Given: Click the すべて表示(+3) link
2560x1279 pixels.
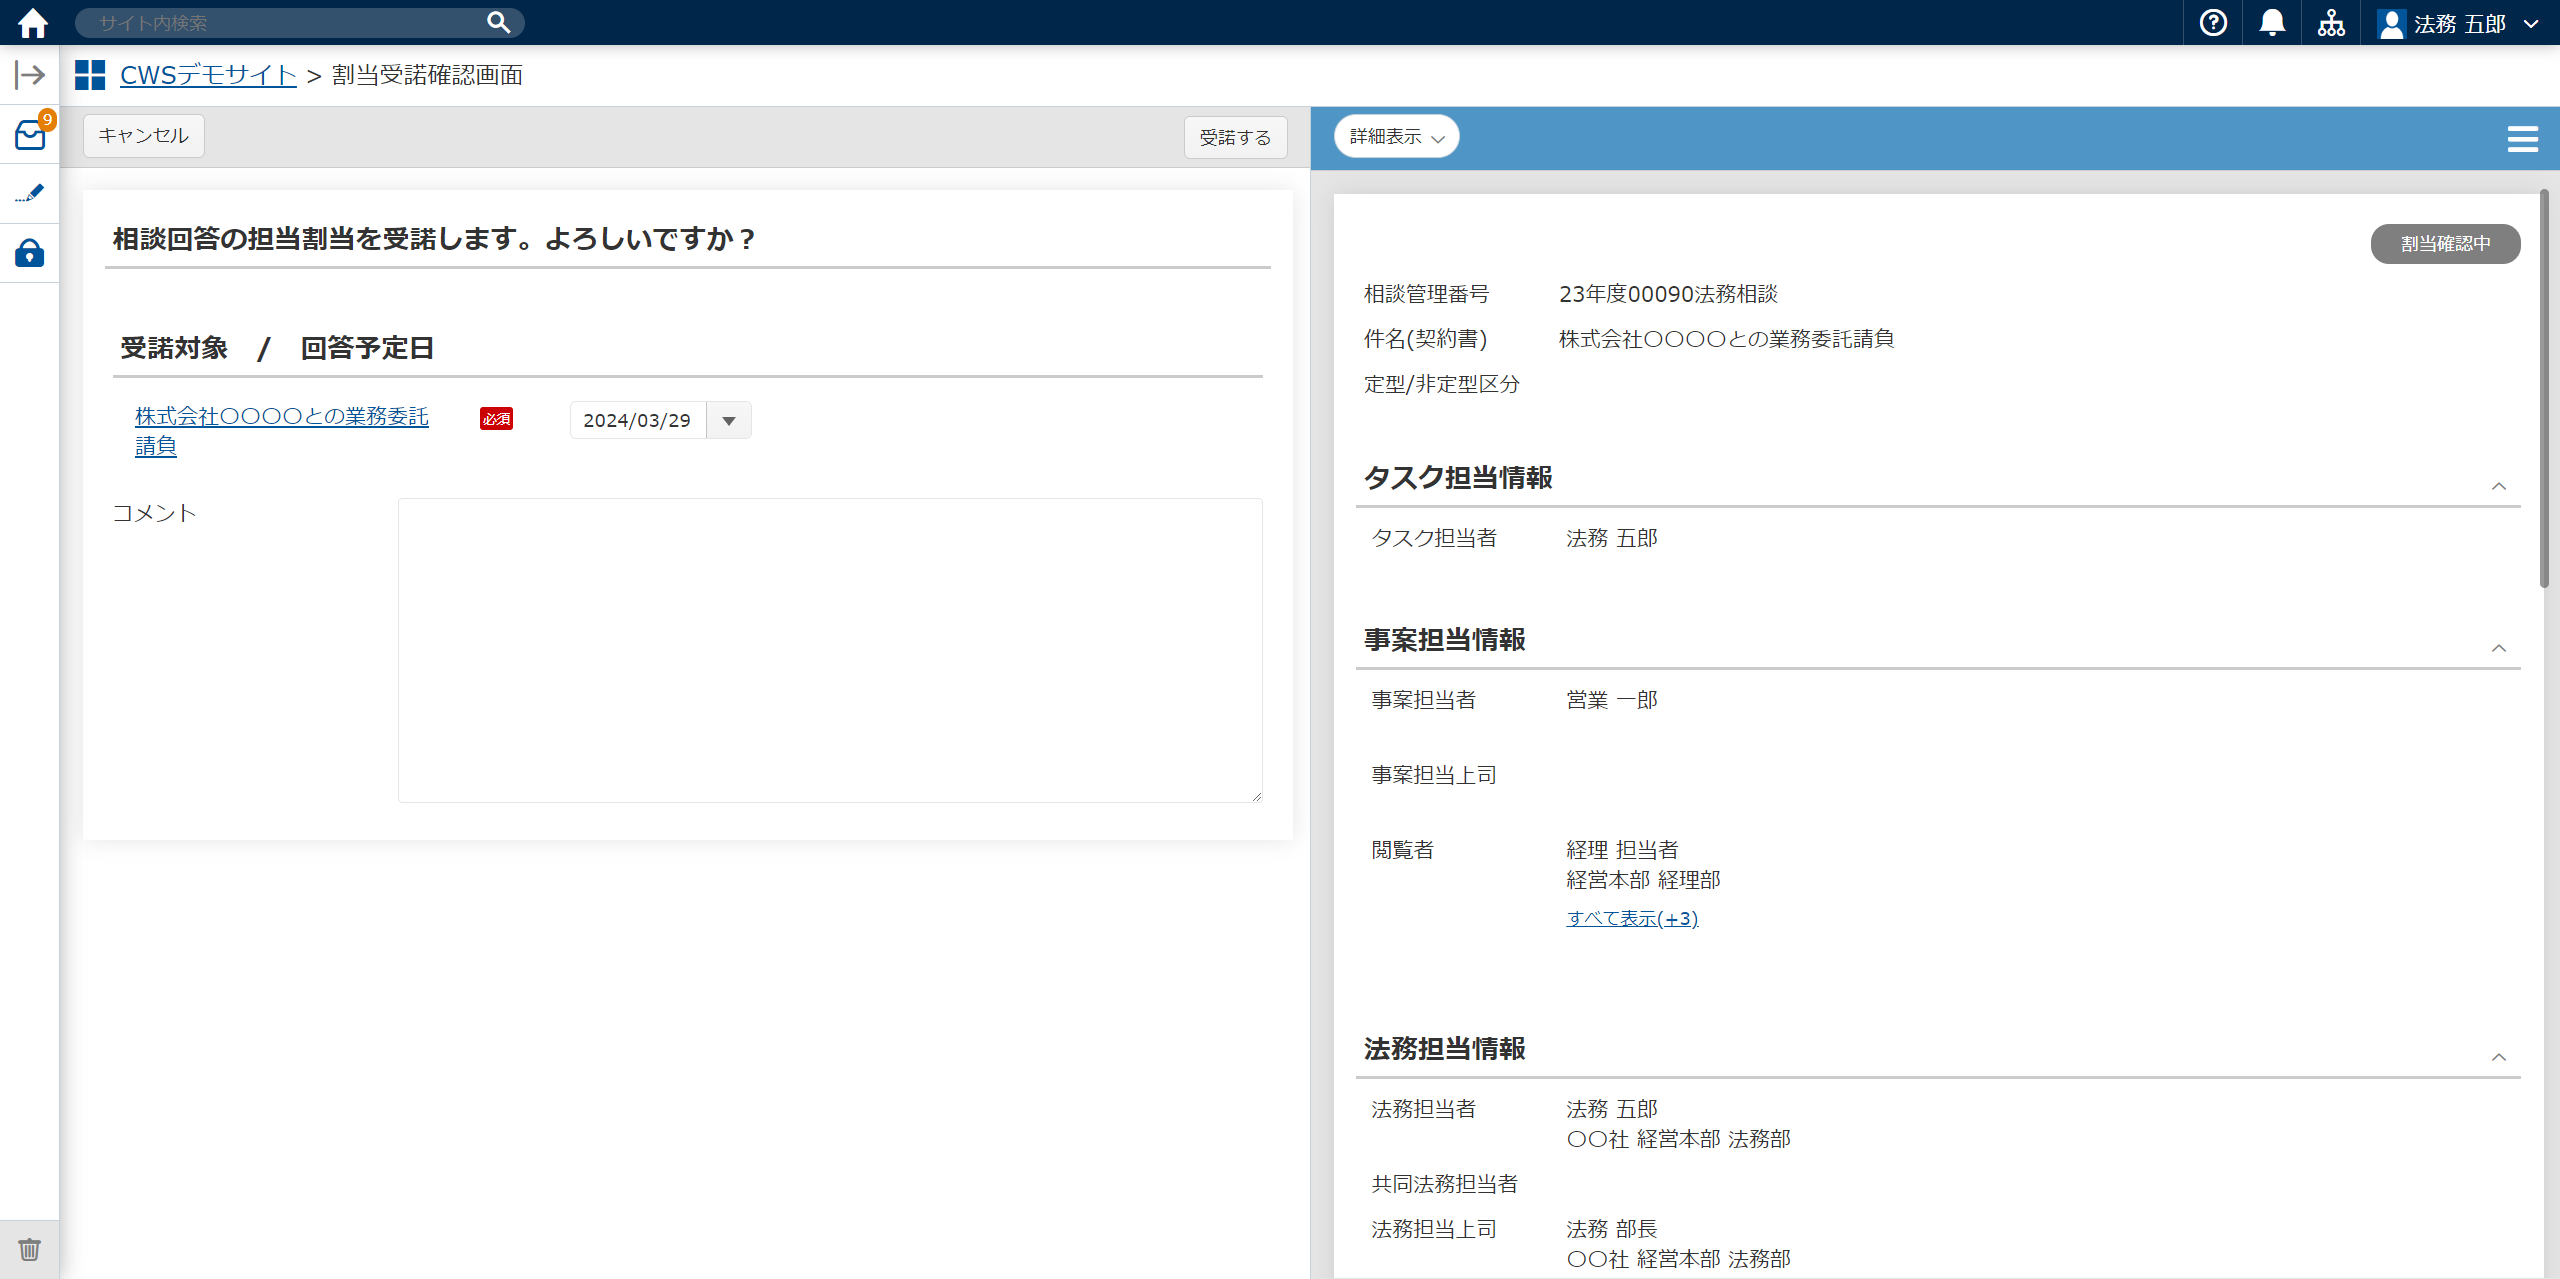Looking at the screenshot, I should pyautogui.click(x=1632, y=918).
